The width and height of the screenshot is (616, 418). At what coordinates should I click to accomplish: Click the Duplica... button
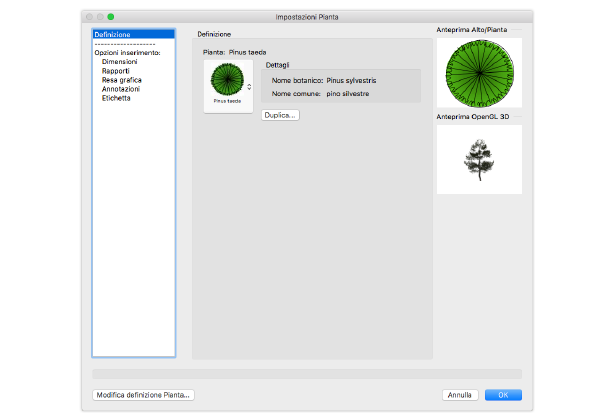coord(280,115)
